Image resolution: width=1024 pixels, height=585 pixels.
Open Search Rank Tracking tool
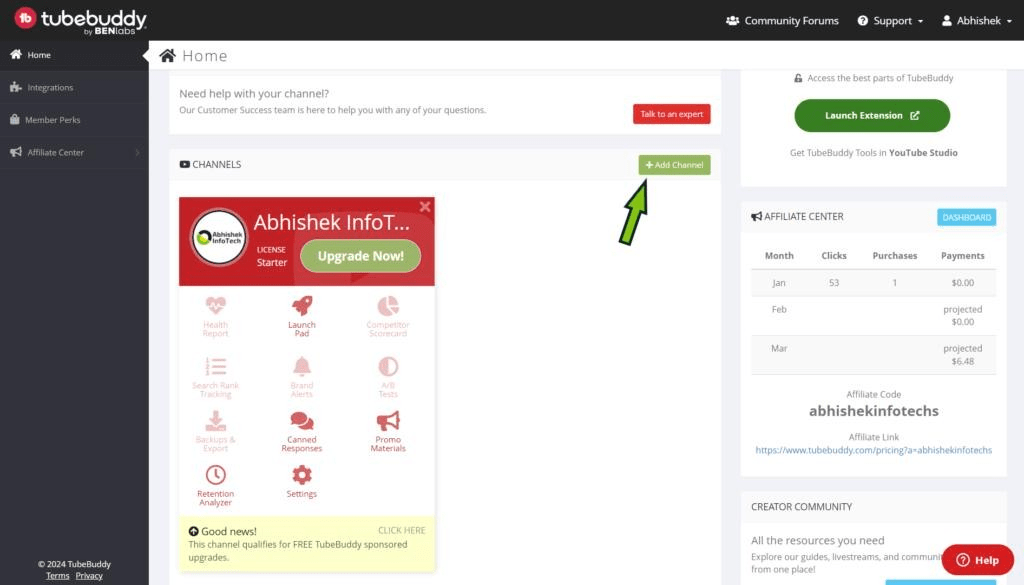pos(216,377)
